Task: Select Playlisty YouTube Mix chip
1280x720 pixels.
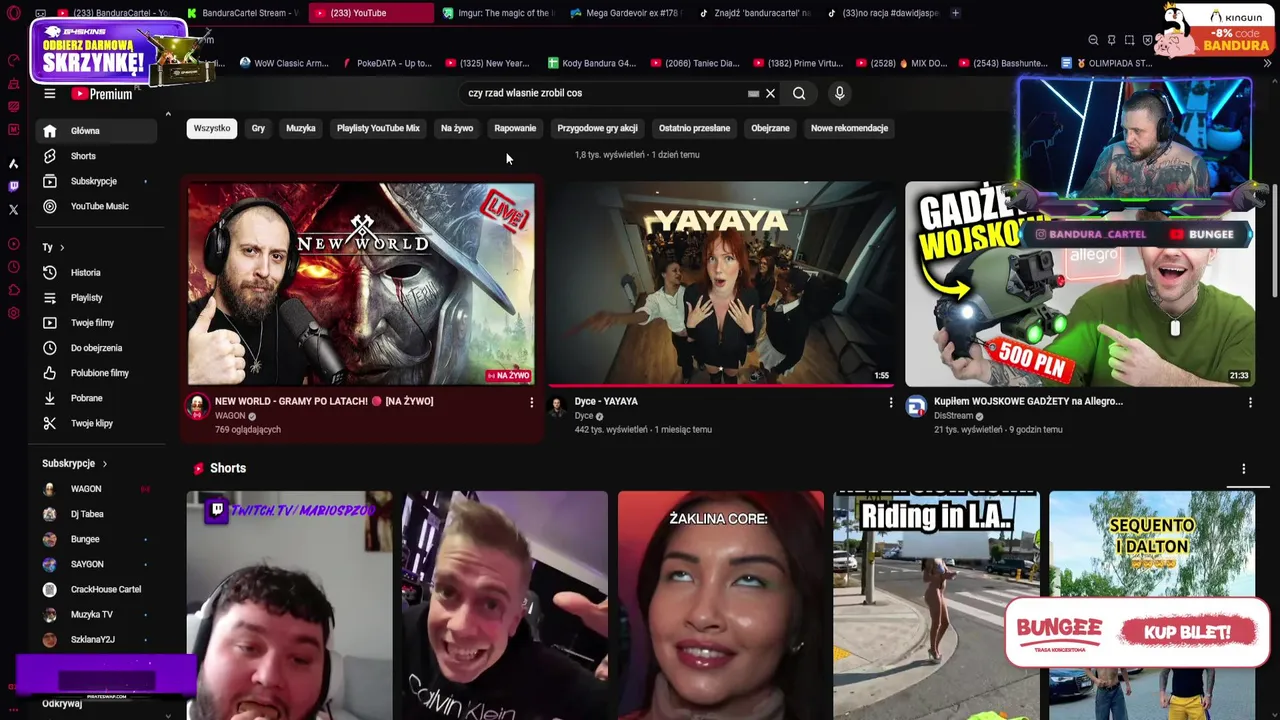Action: [378, 128]
